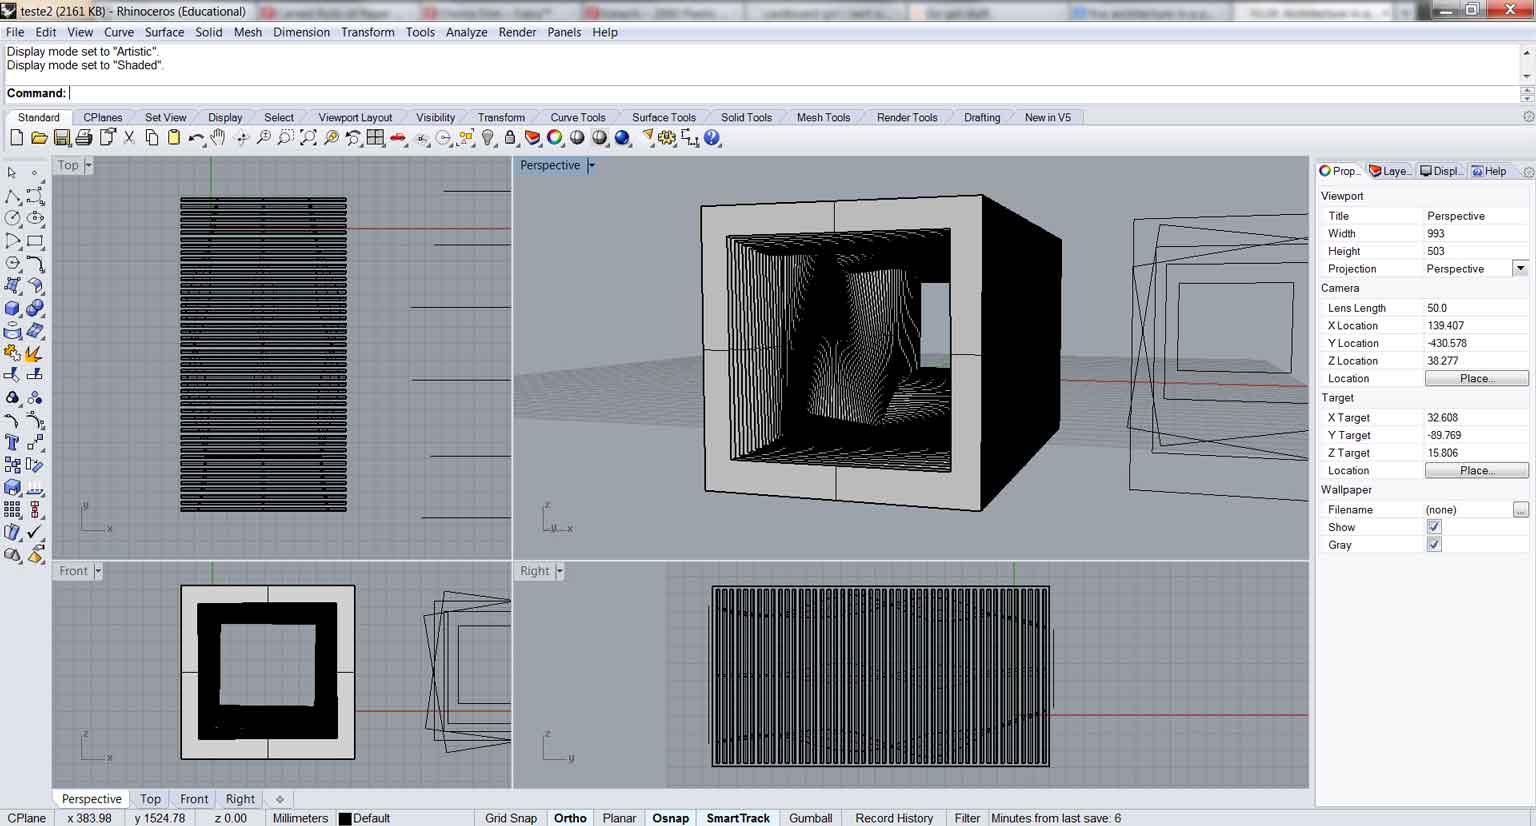
Task: Open the four-viewport layout icon
Action: [x=375, y=138]
